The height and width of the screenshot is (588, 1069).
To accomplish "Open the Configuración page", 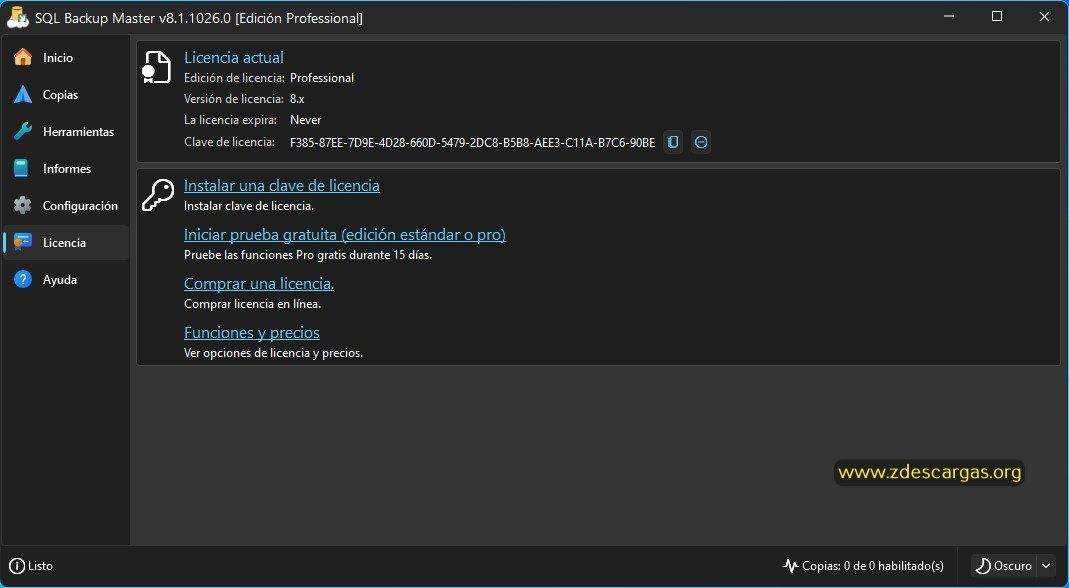I will click(x=66, y=205).
